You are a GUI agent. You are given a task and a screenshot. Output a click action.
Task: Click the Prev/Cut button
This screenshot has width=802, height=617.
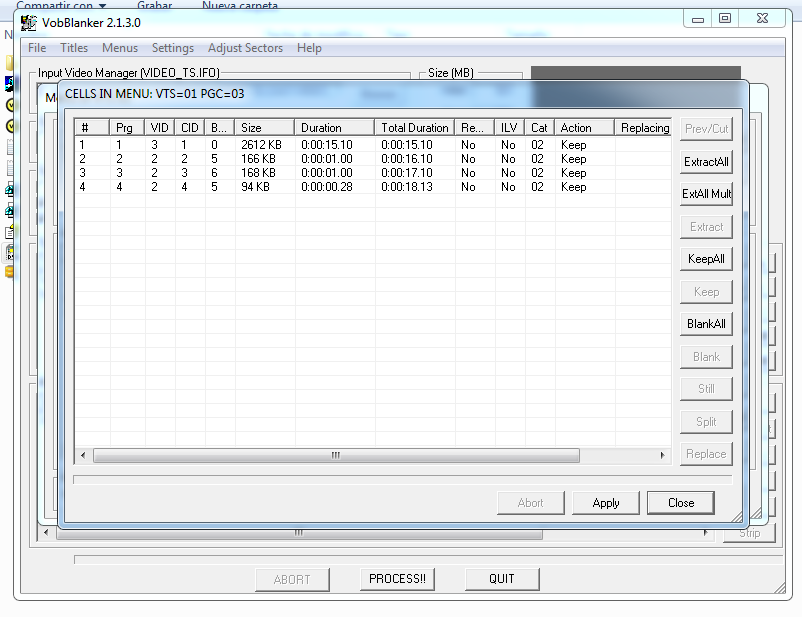click(706, 129)
